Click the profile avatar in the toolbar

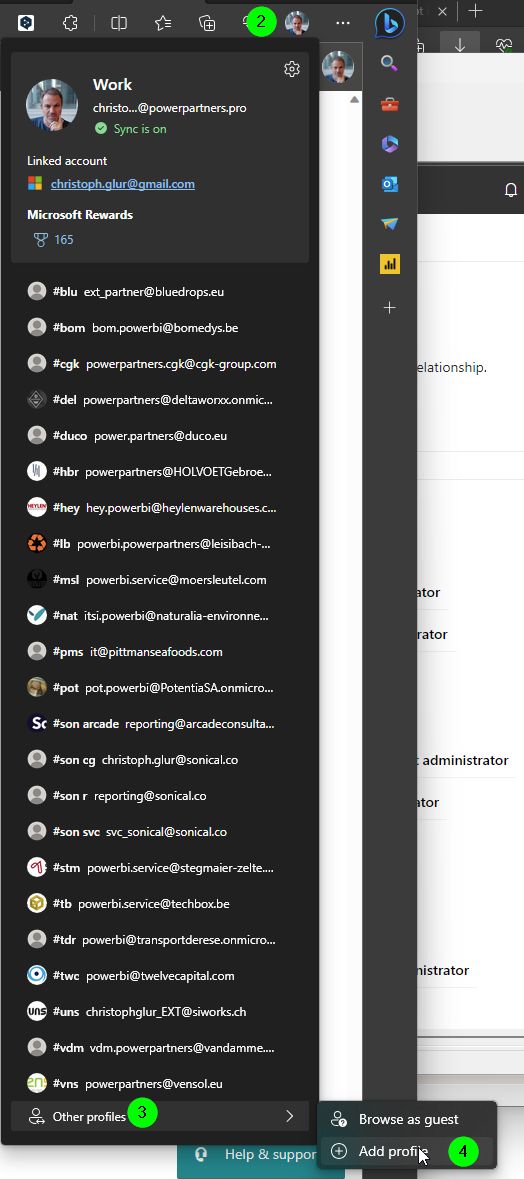297,23
